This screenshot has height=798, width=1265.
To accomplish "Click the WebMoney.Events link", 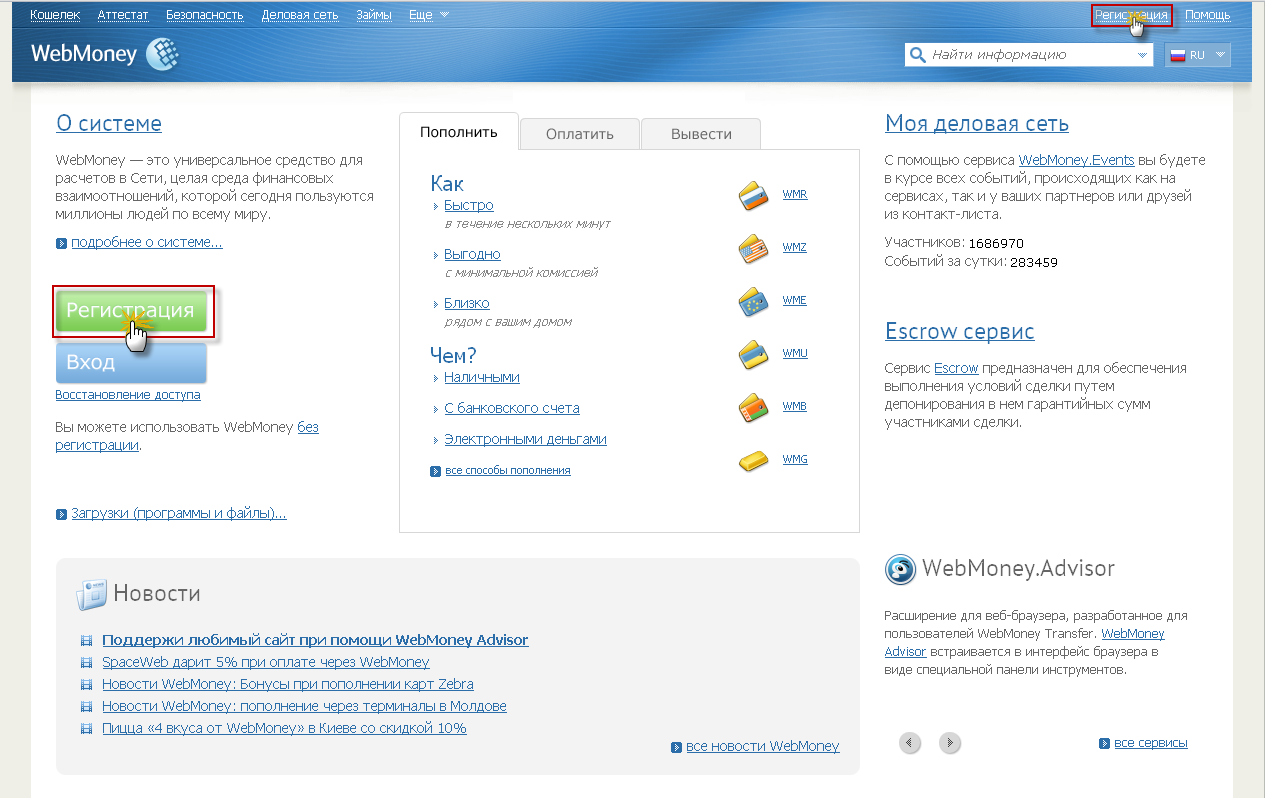I will point(1075,160).
